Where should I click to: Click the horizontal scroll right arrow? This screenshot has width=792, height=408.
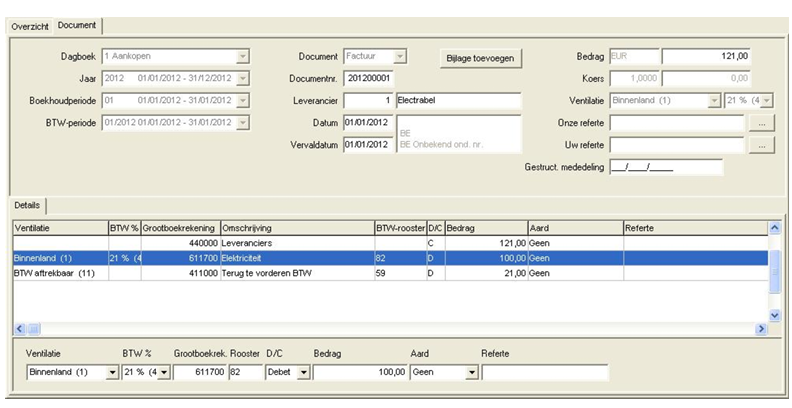tap(761, 329)
